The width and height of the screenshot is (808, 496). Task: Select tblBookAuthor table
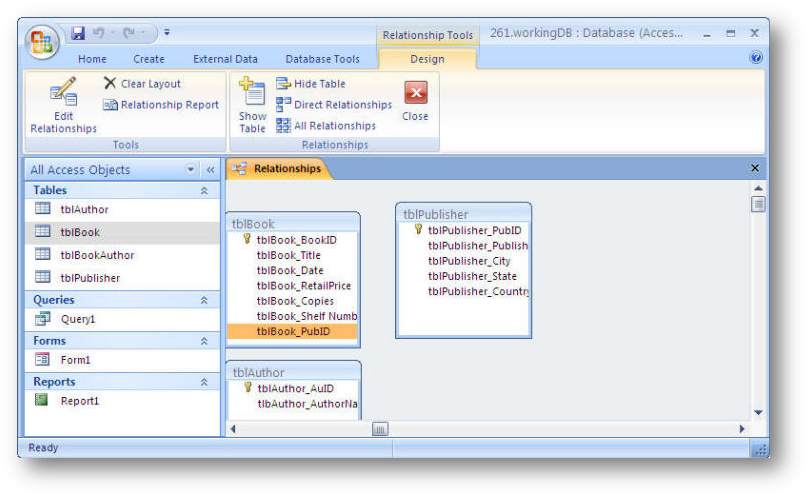(x=122, y=255)
